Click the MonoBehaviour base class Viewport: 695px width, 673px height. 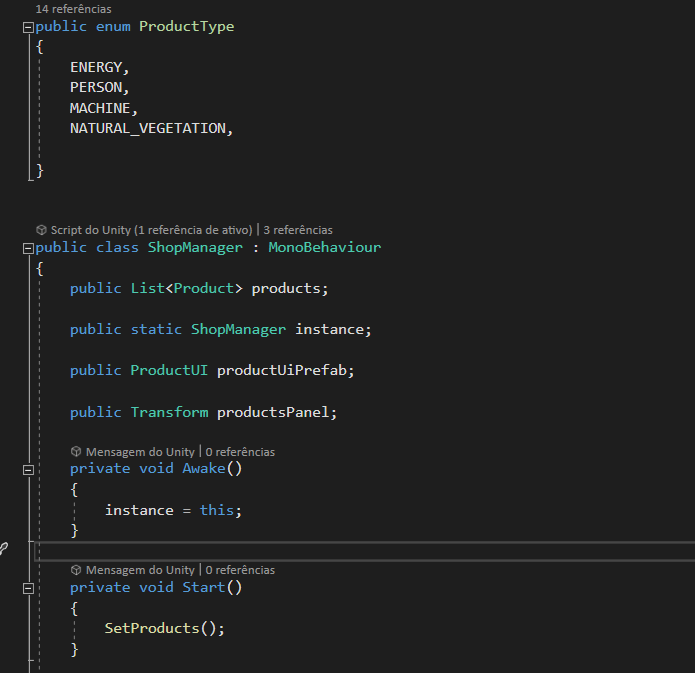click(x=324, y=247)
